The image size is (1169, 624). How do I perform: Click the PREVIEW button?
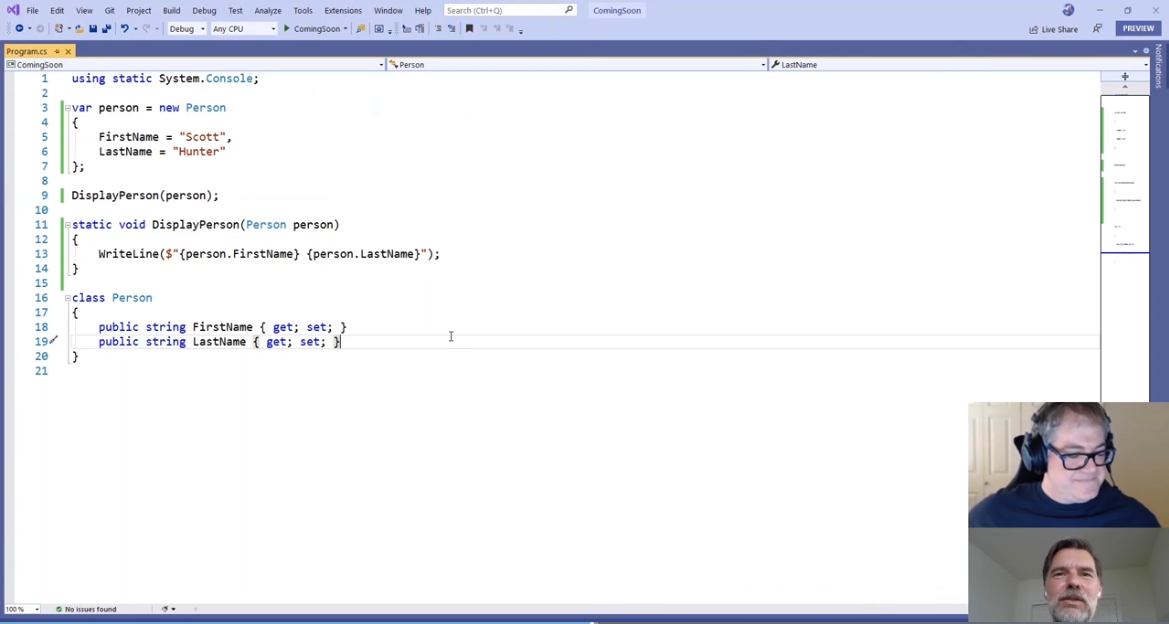pyautogui.click(x=1138, y=28)
